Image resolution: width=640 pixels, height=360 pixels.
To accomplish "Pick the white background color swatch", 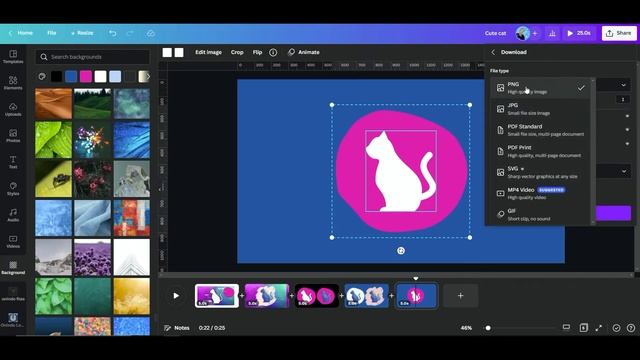I will tap(100, 76).
